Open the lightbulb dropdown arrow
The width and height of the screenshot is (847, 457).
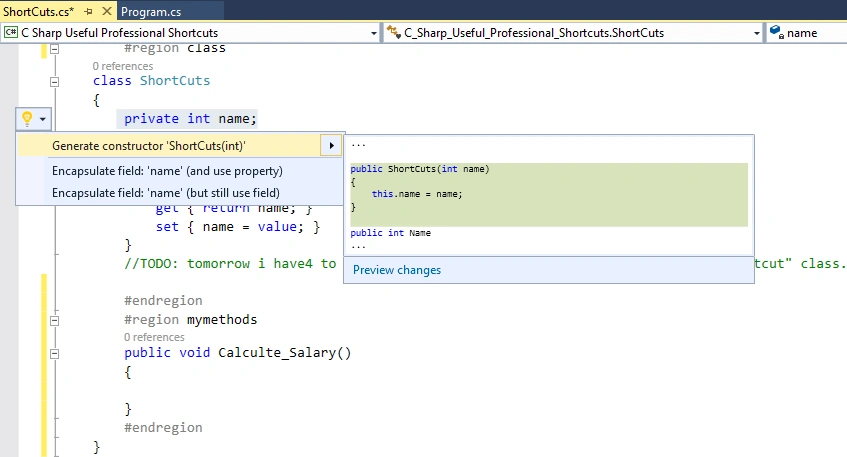pos(43,119)
